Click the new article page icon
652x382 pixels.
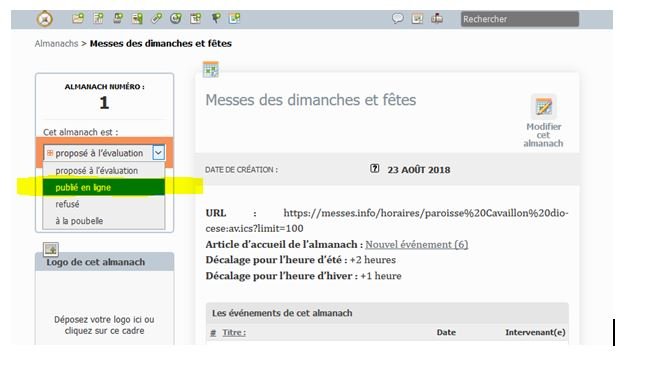click(99, 18)
